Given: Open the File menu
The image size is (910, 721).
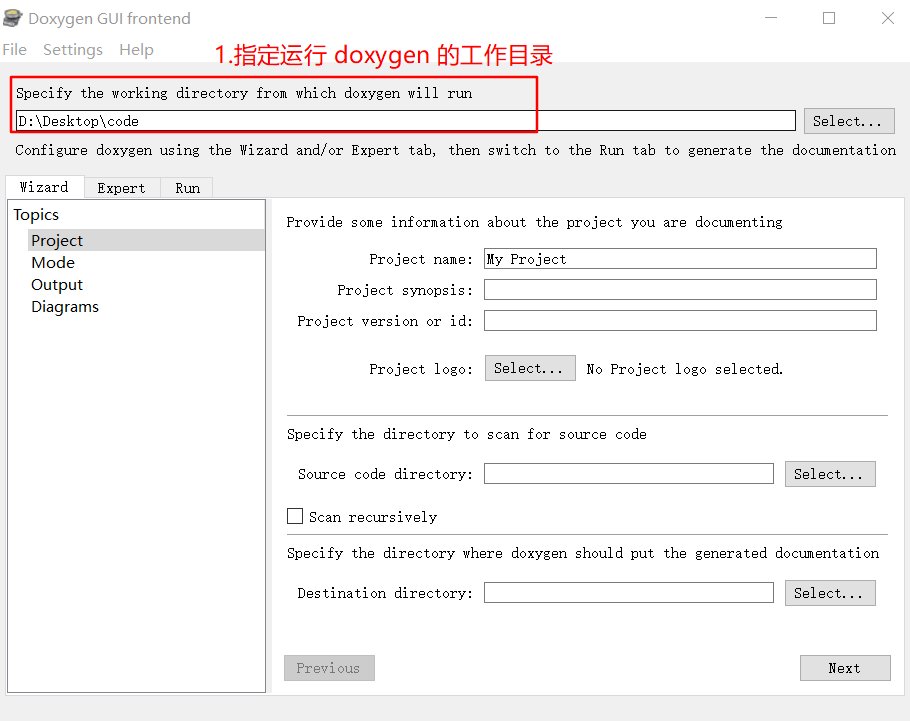Looking at the screenshot, I should tap(15, 50).
